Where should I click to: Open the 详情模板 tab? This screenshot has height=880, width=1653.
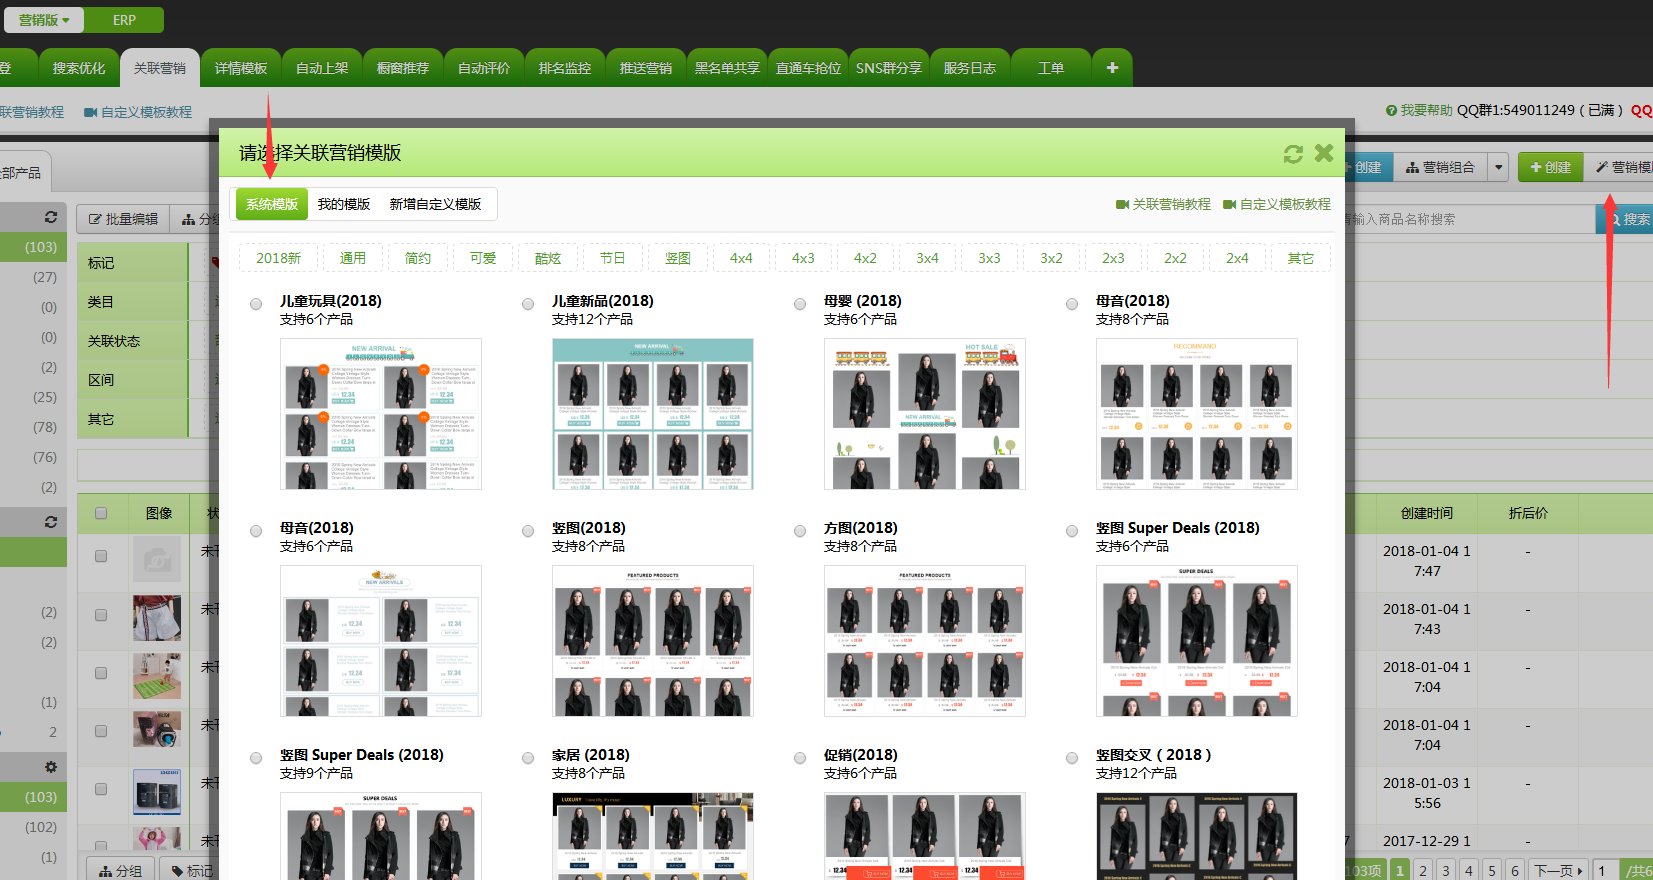(241, 68)
